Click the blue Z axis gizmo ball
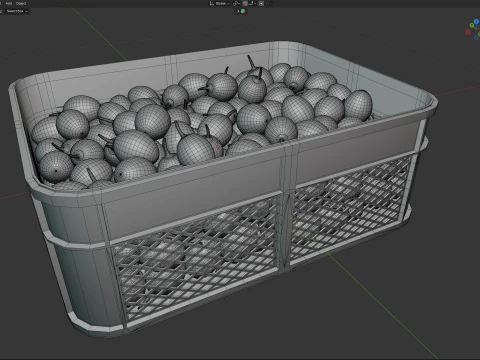Screen dimensions: 480x360 pos(476,21)
